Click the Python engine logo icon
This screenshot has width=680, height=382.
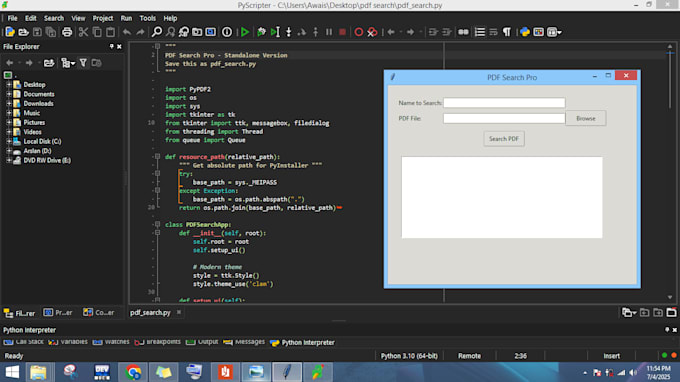click(x=525, y=32)
